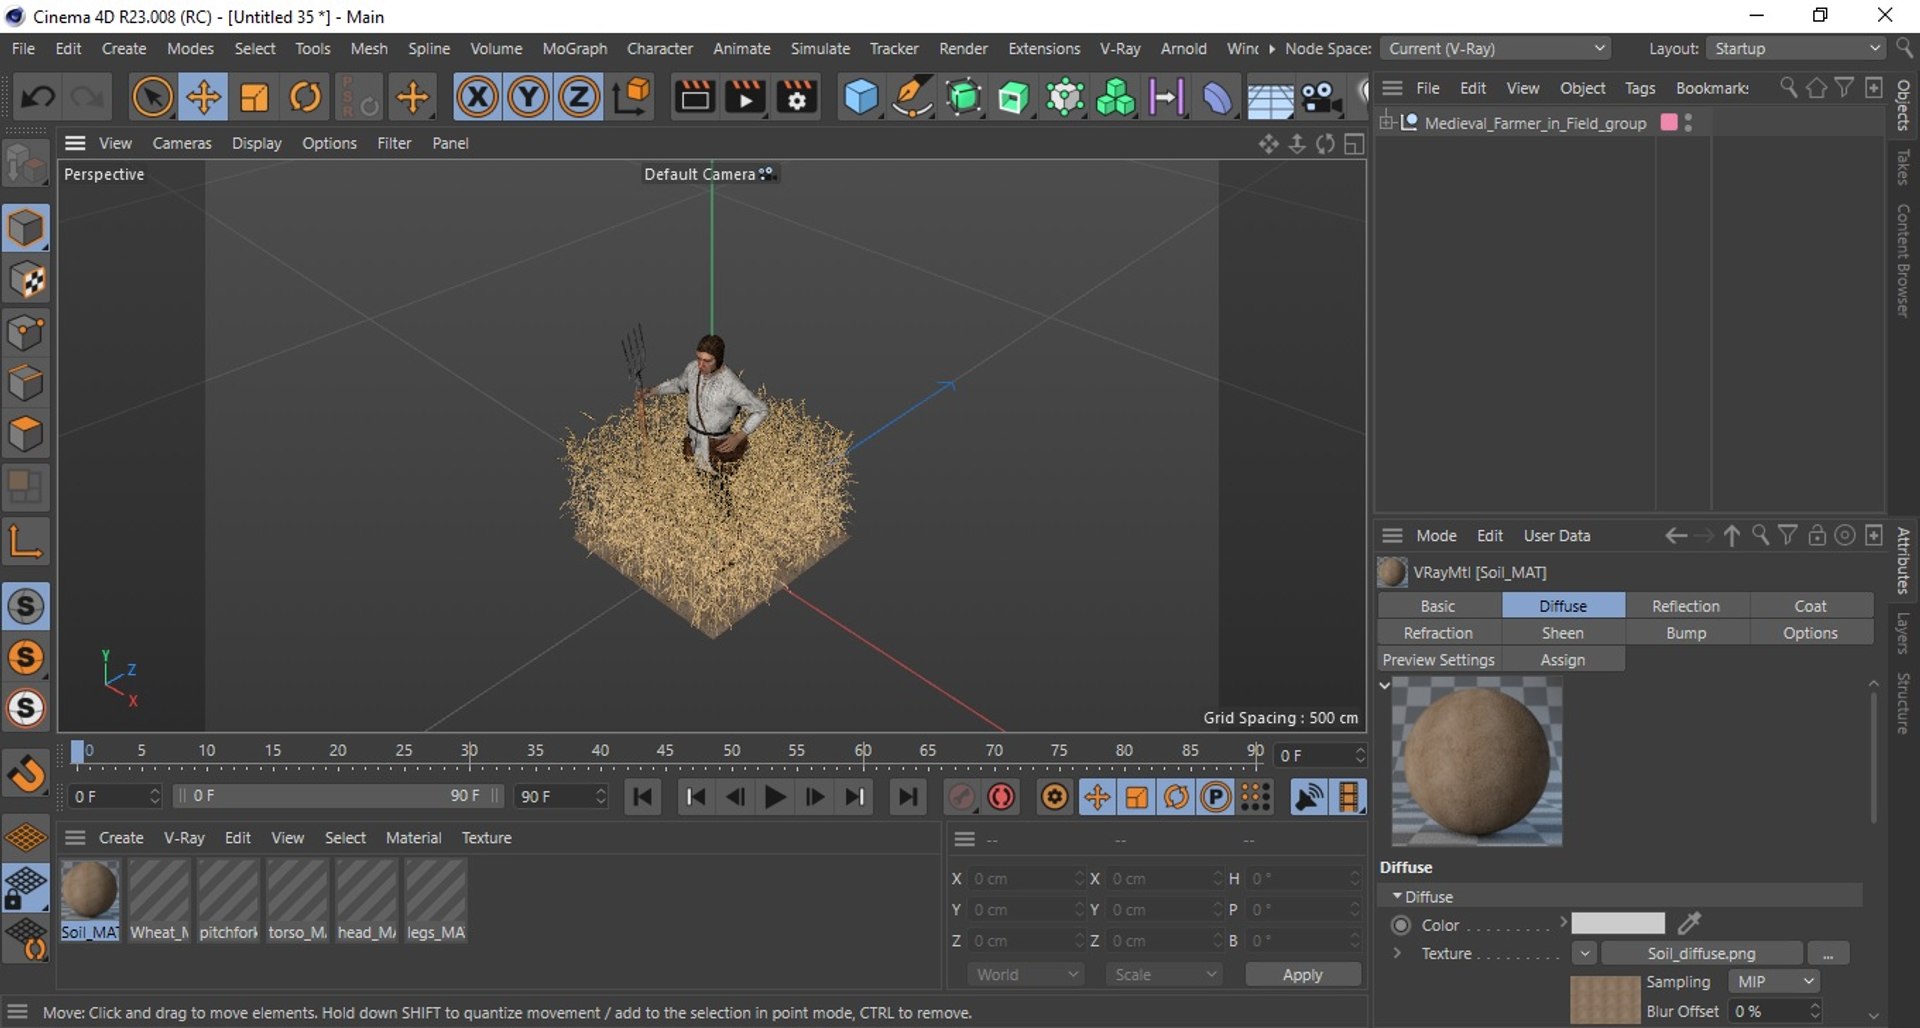Click the Diffuse Color swatch
This screenshot has height=1028, width=1920.
pos(1617,924)
